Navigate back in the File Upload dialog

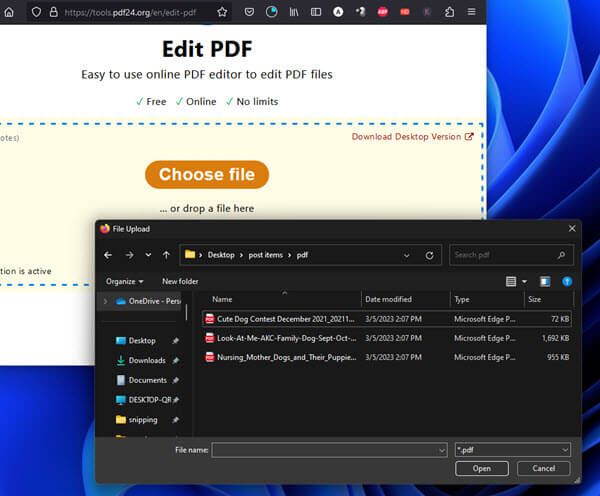(108, 255)
